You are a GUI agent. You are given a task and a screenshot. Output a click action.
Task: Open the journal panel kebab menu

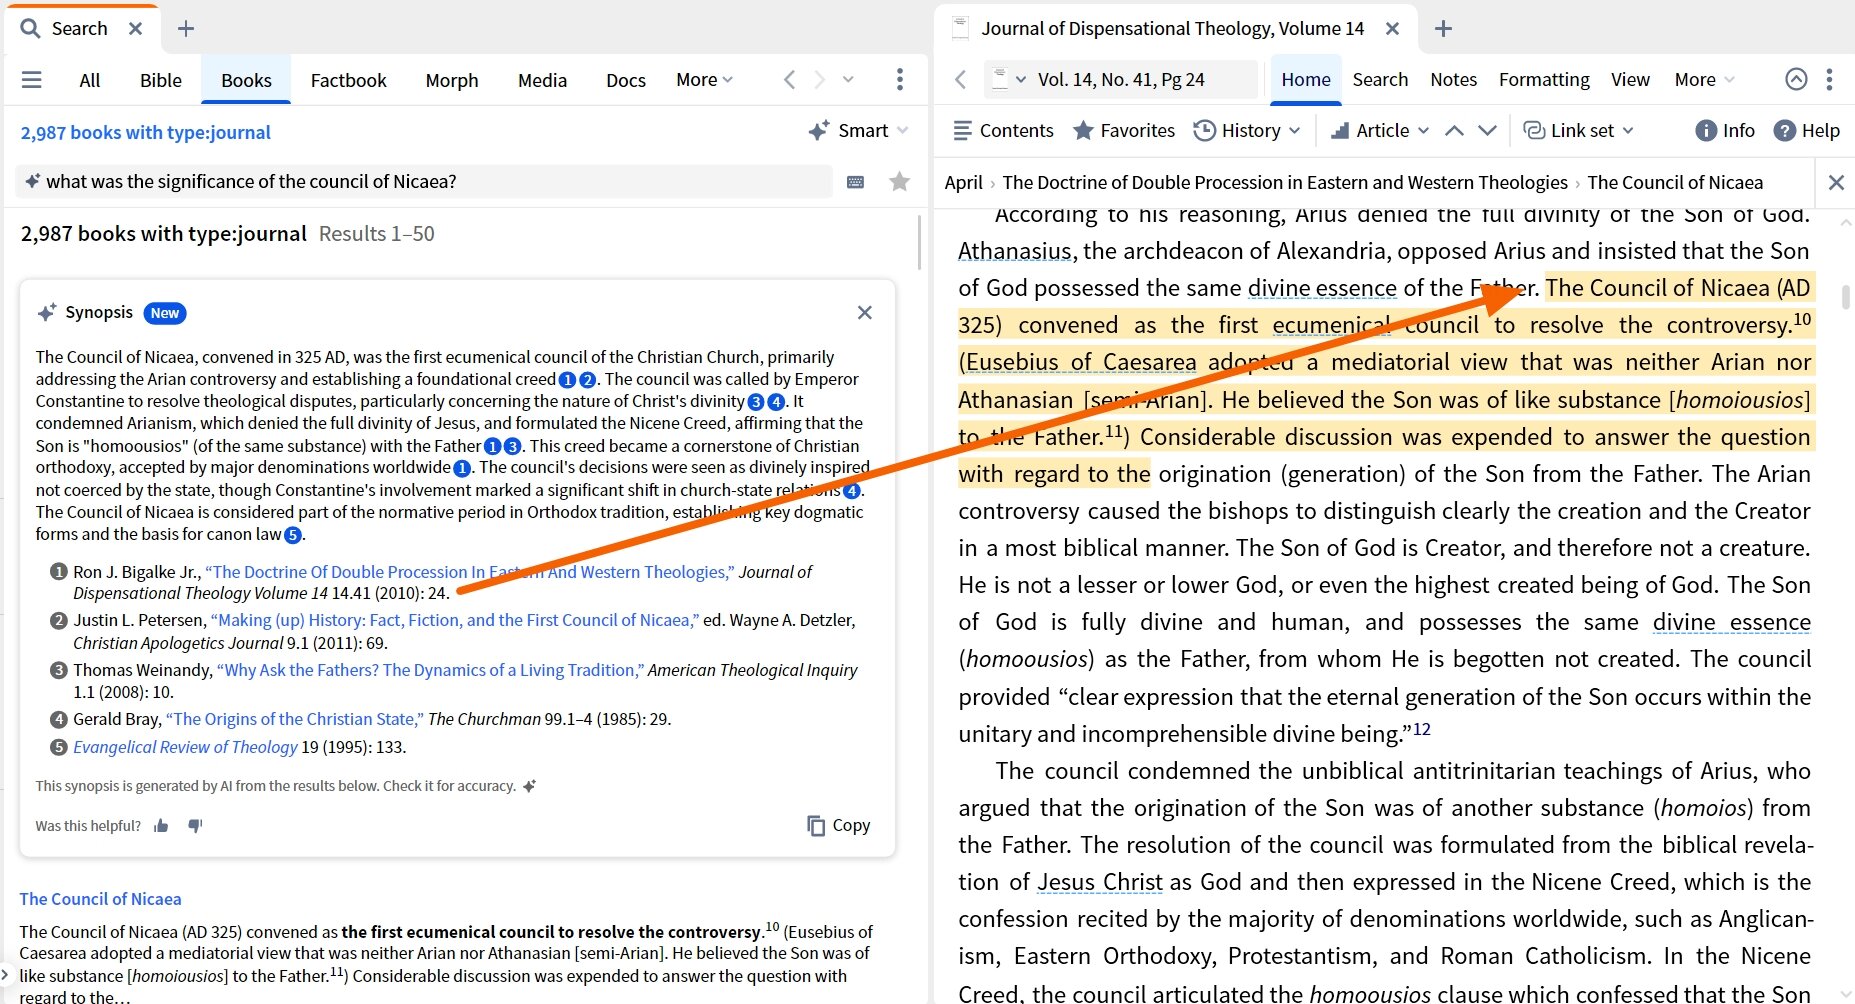[1829, 79]
